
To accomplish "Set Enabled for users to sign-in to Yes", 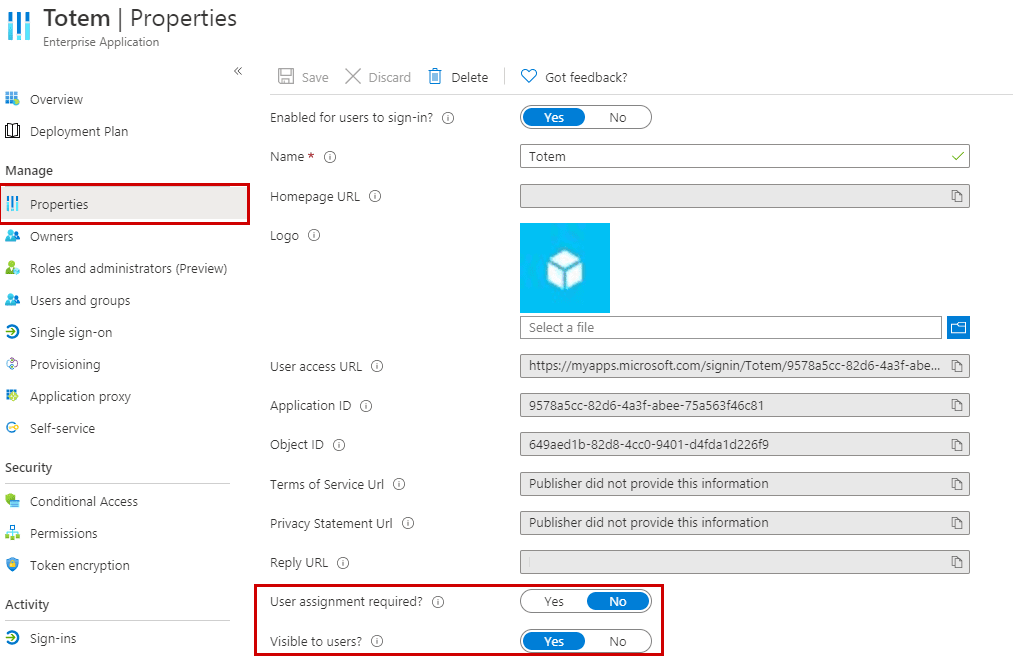I will [554, 118].
